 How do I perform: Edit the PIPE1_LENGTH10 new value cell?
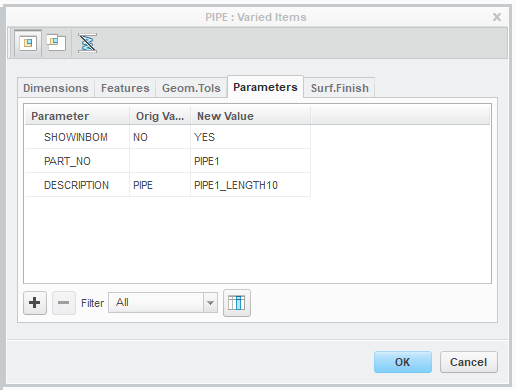250,185
